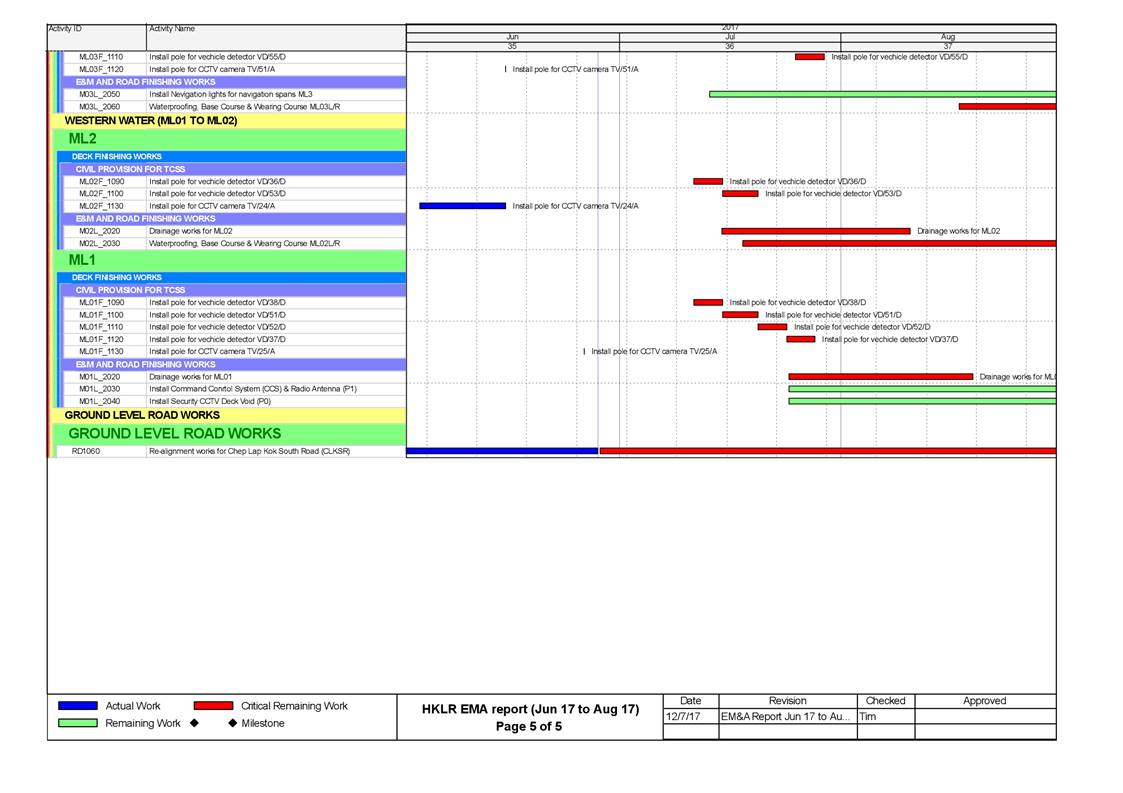Click the Jun month header in the timeline
The image size is (1123, 793).
[x=513, y=37]
